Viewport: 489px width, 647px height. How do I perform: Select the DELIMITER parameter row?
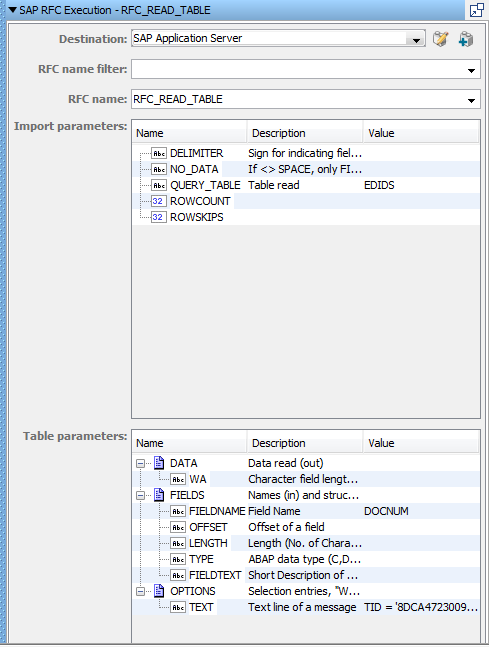click(x=306, y=153)
